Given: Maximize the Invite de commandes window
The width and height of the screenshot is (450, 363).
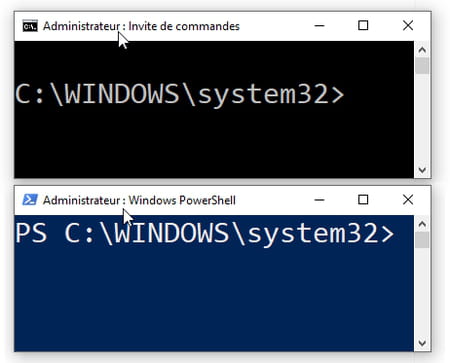Looking at the screenshot, I should [x=363, y=26].
